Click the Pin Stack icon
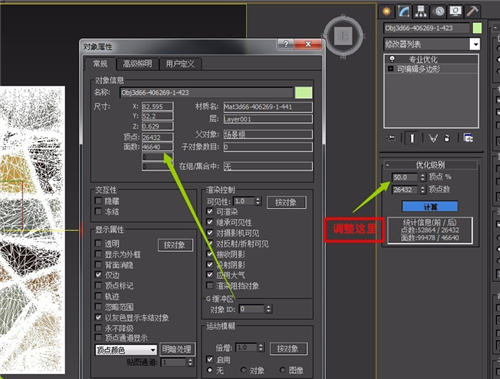Image resolution: width=500 pixels, height=379 pixels. click(391, 138)
